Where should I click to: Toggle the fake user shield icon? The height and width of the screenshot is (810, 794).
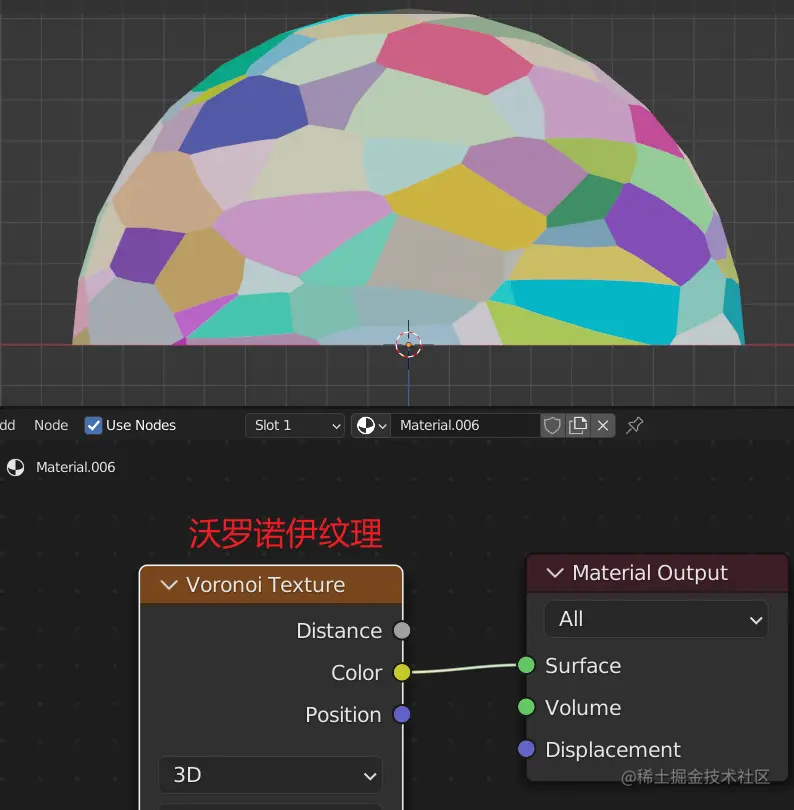click(552, 426)
